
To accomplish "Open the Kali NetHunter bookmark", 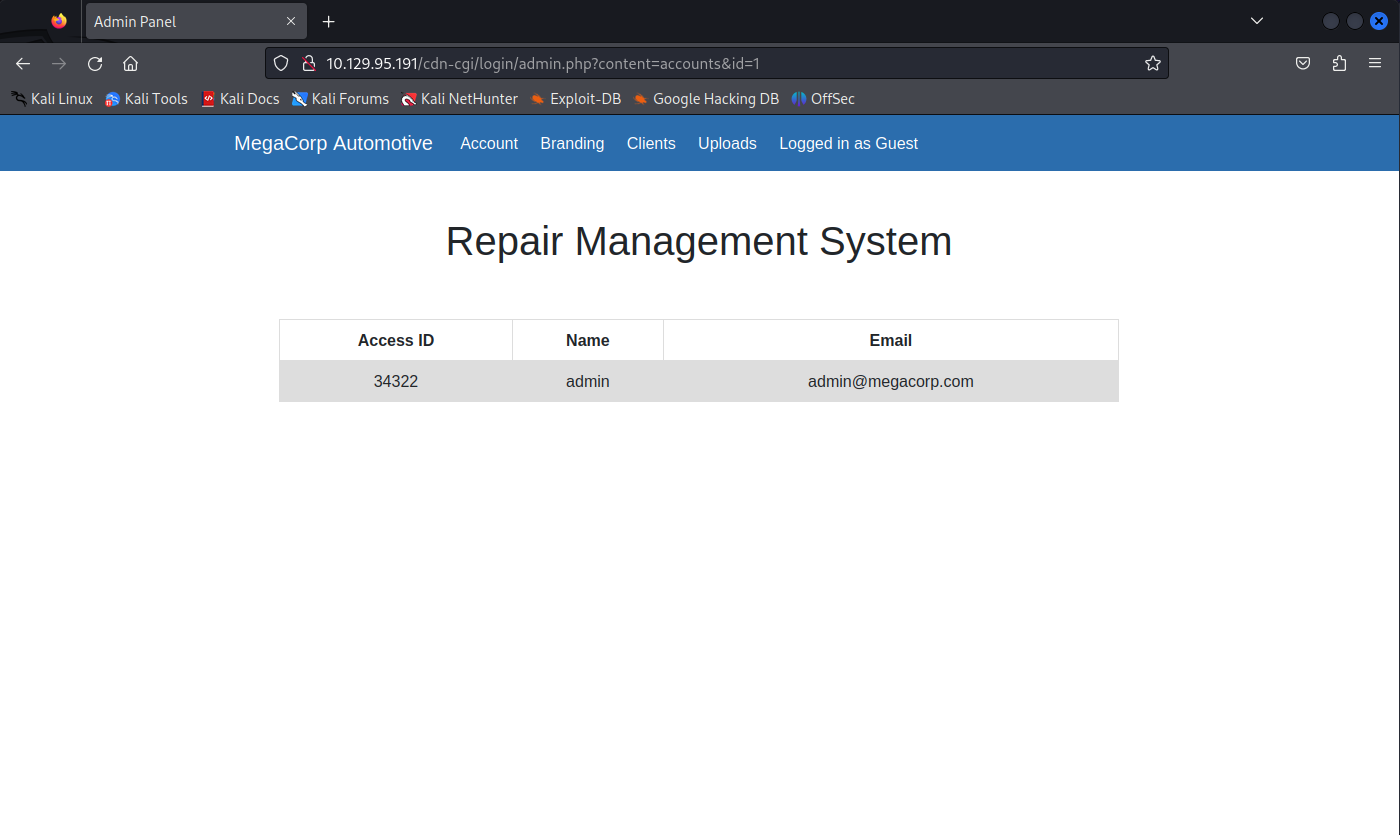I will pyautogui.click(x=459, y=99).
